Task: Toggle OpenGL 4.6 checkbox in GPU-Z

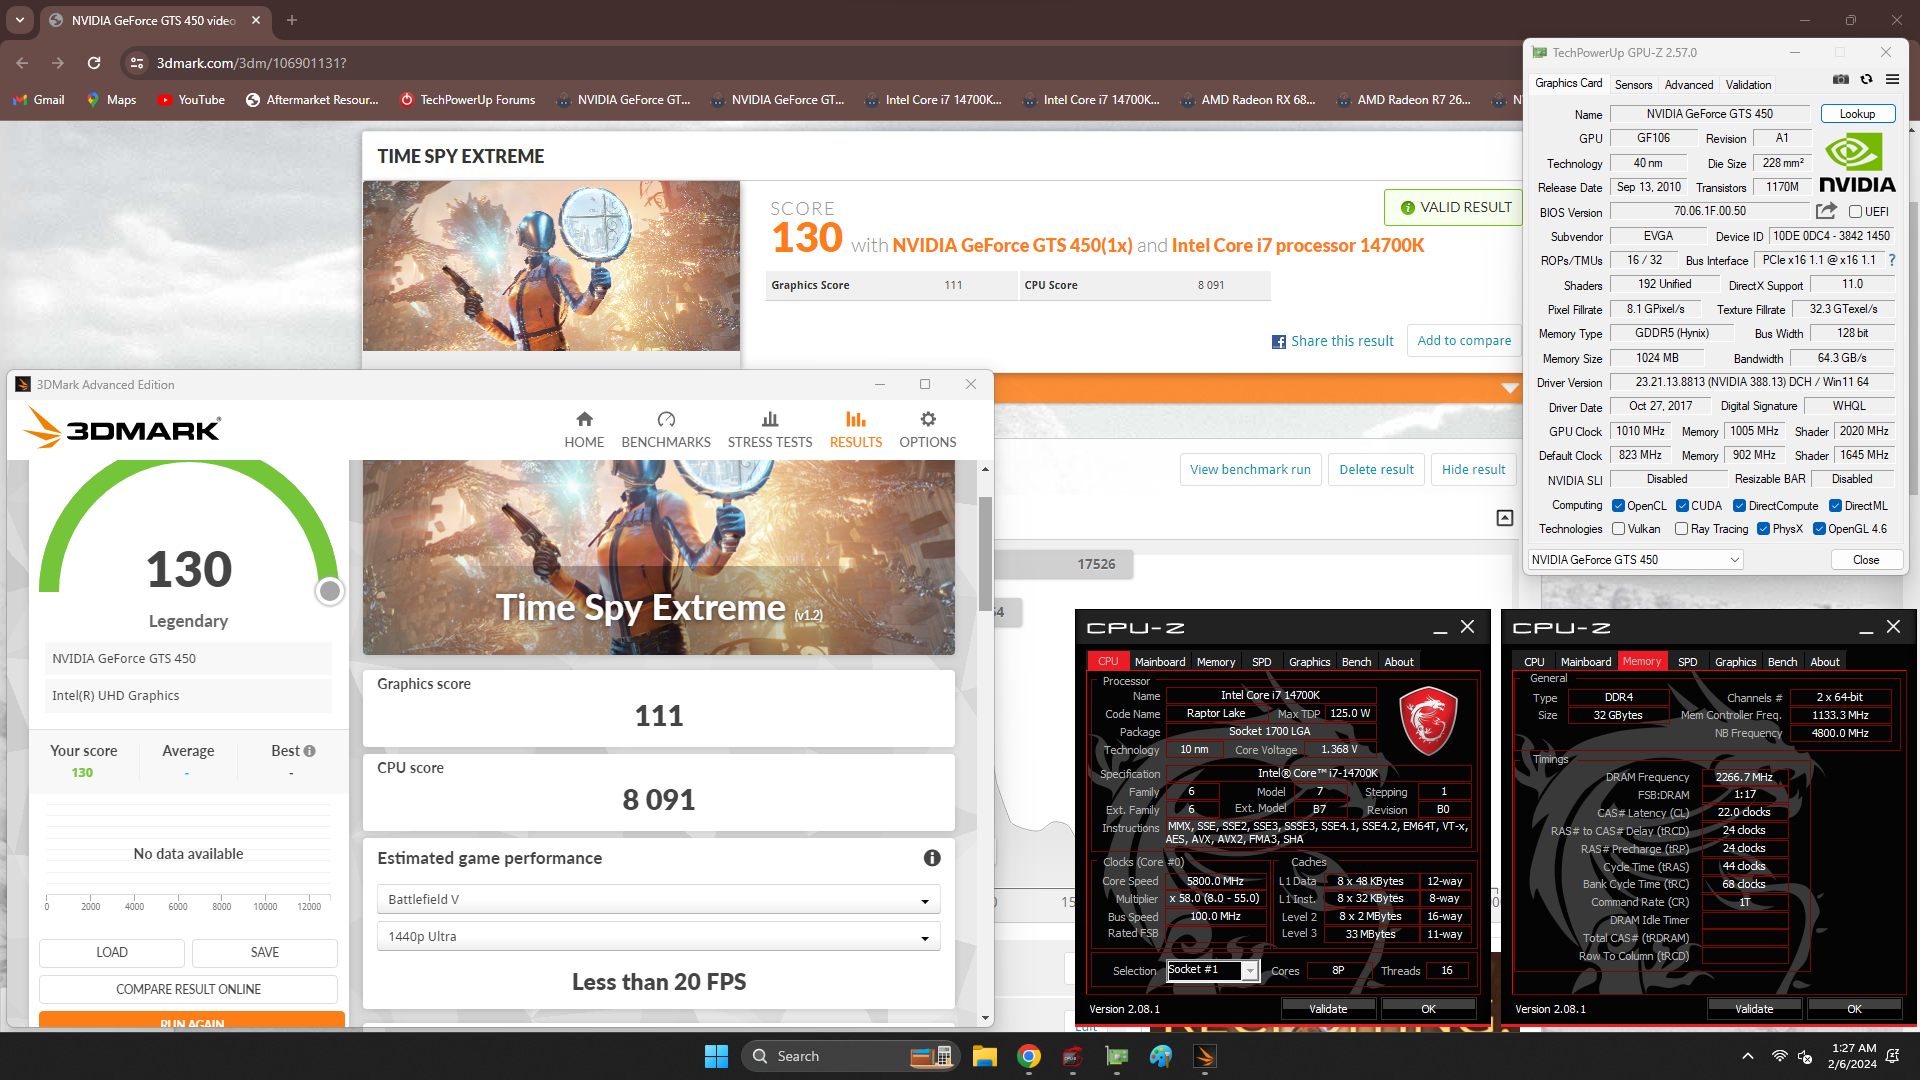Action: tap(1819, 529)
